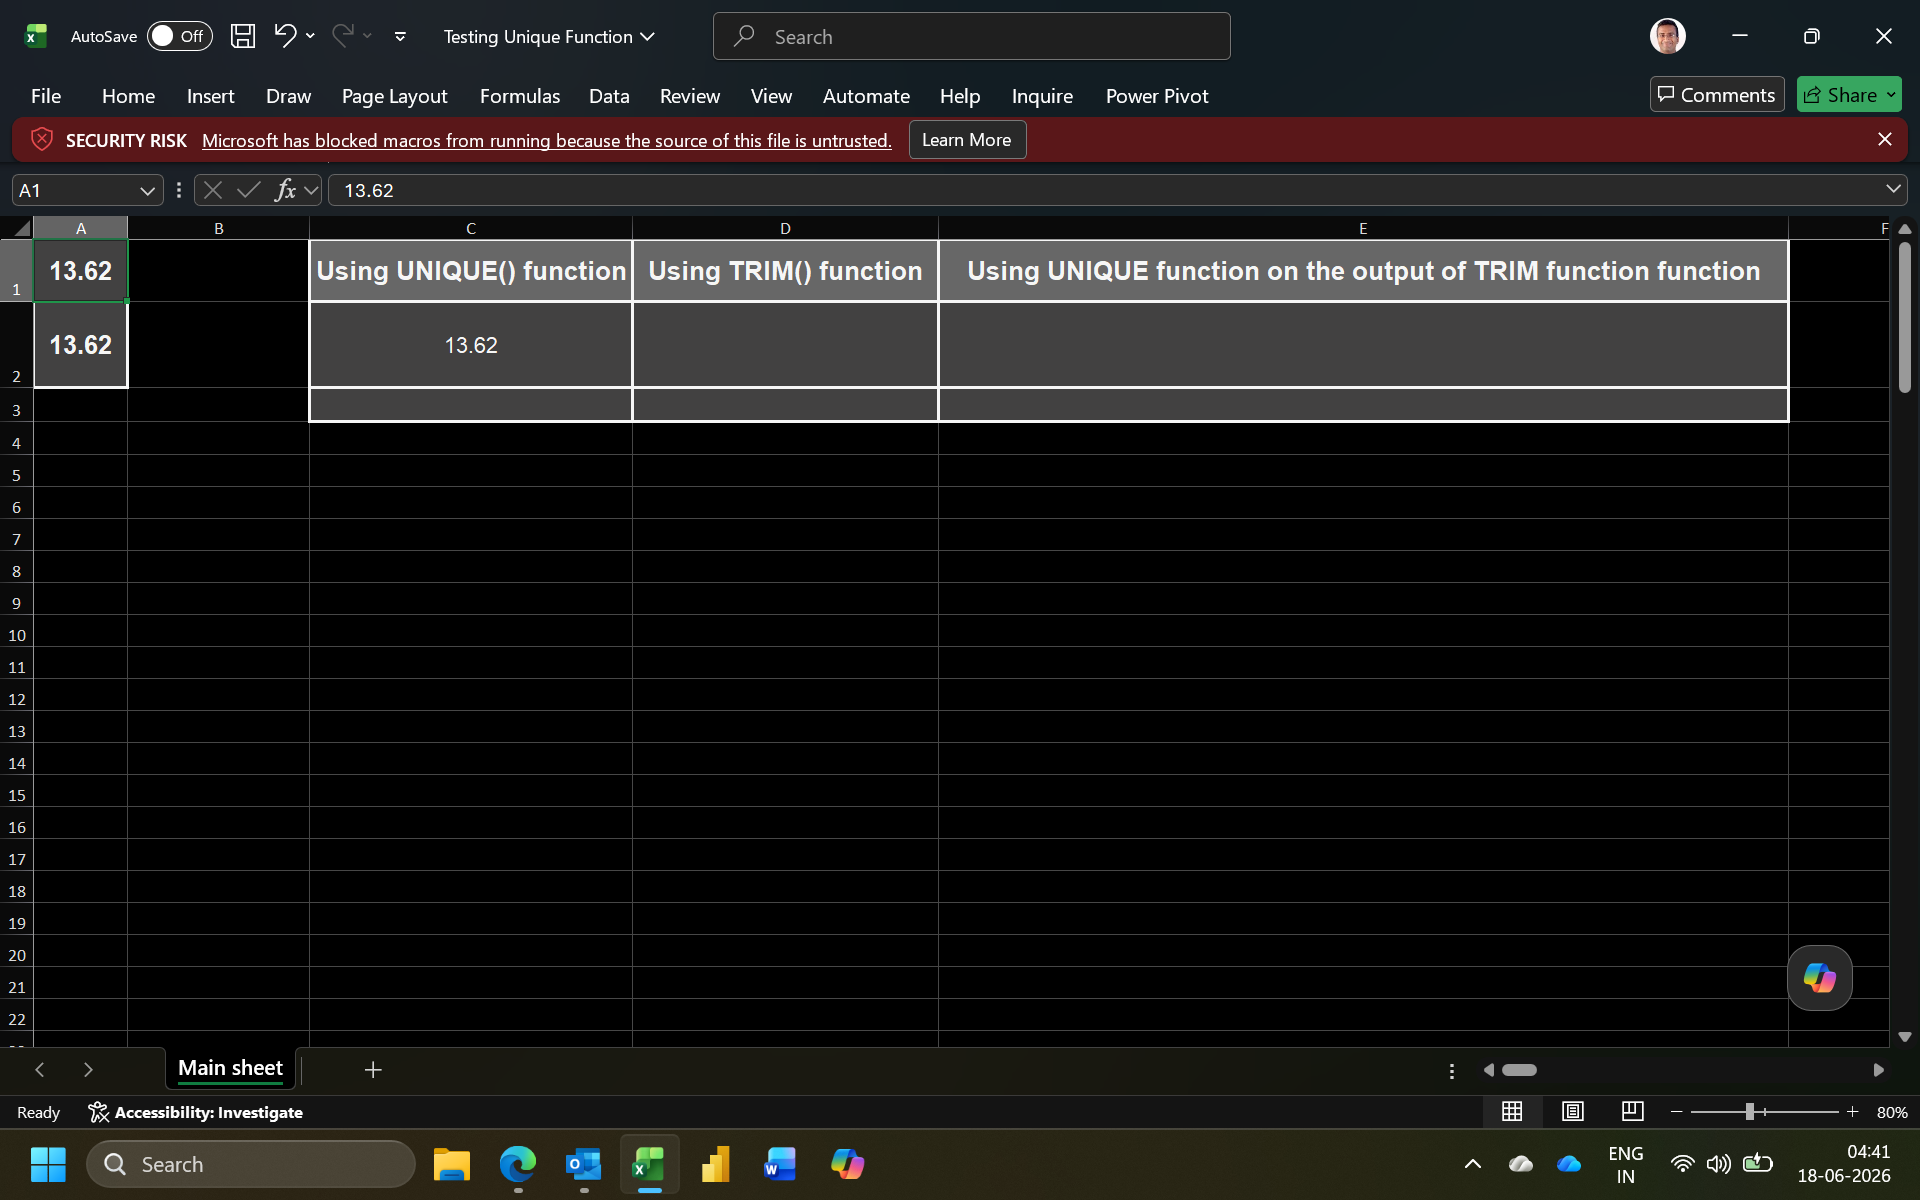Toggle AutoSave switch
1920x1200 pixels.
(179, 36)
